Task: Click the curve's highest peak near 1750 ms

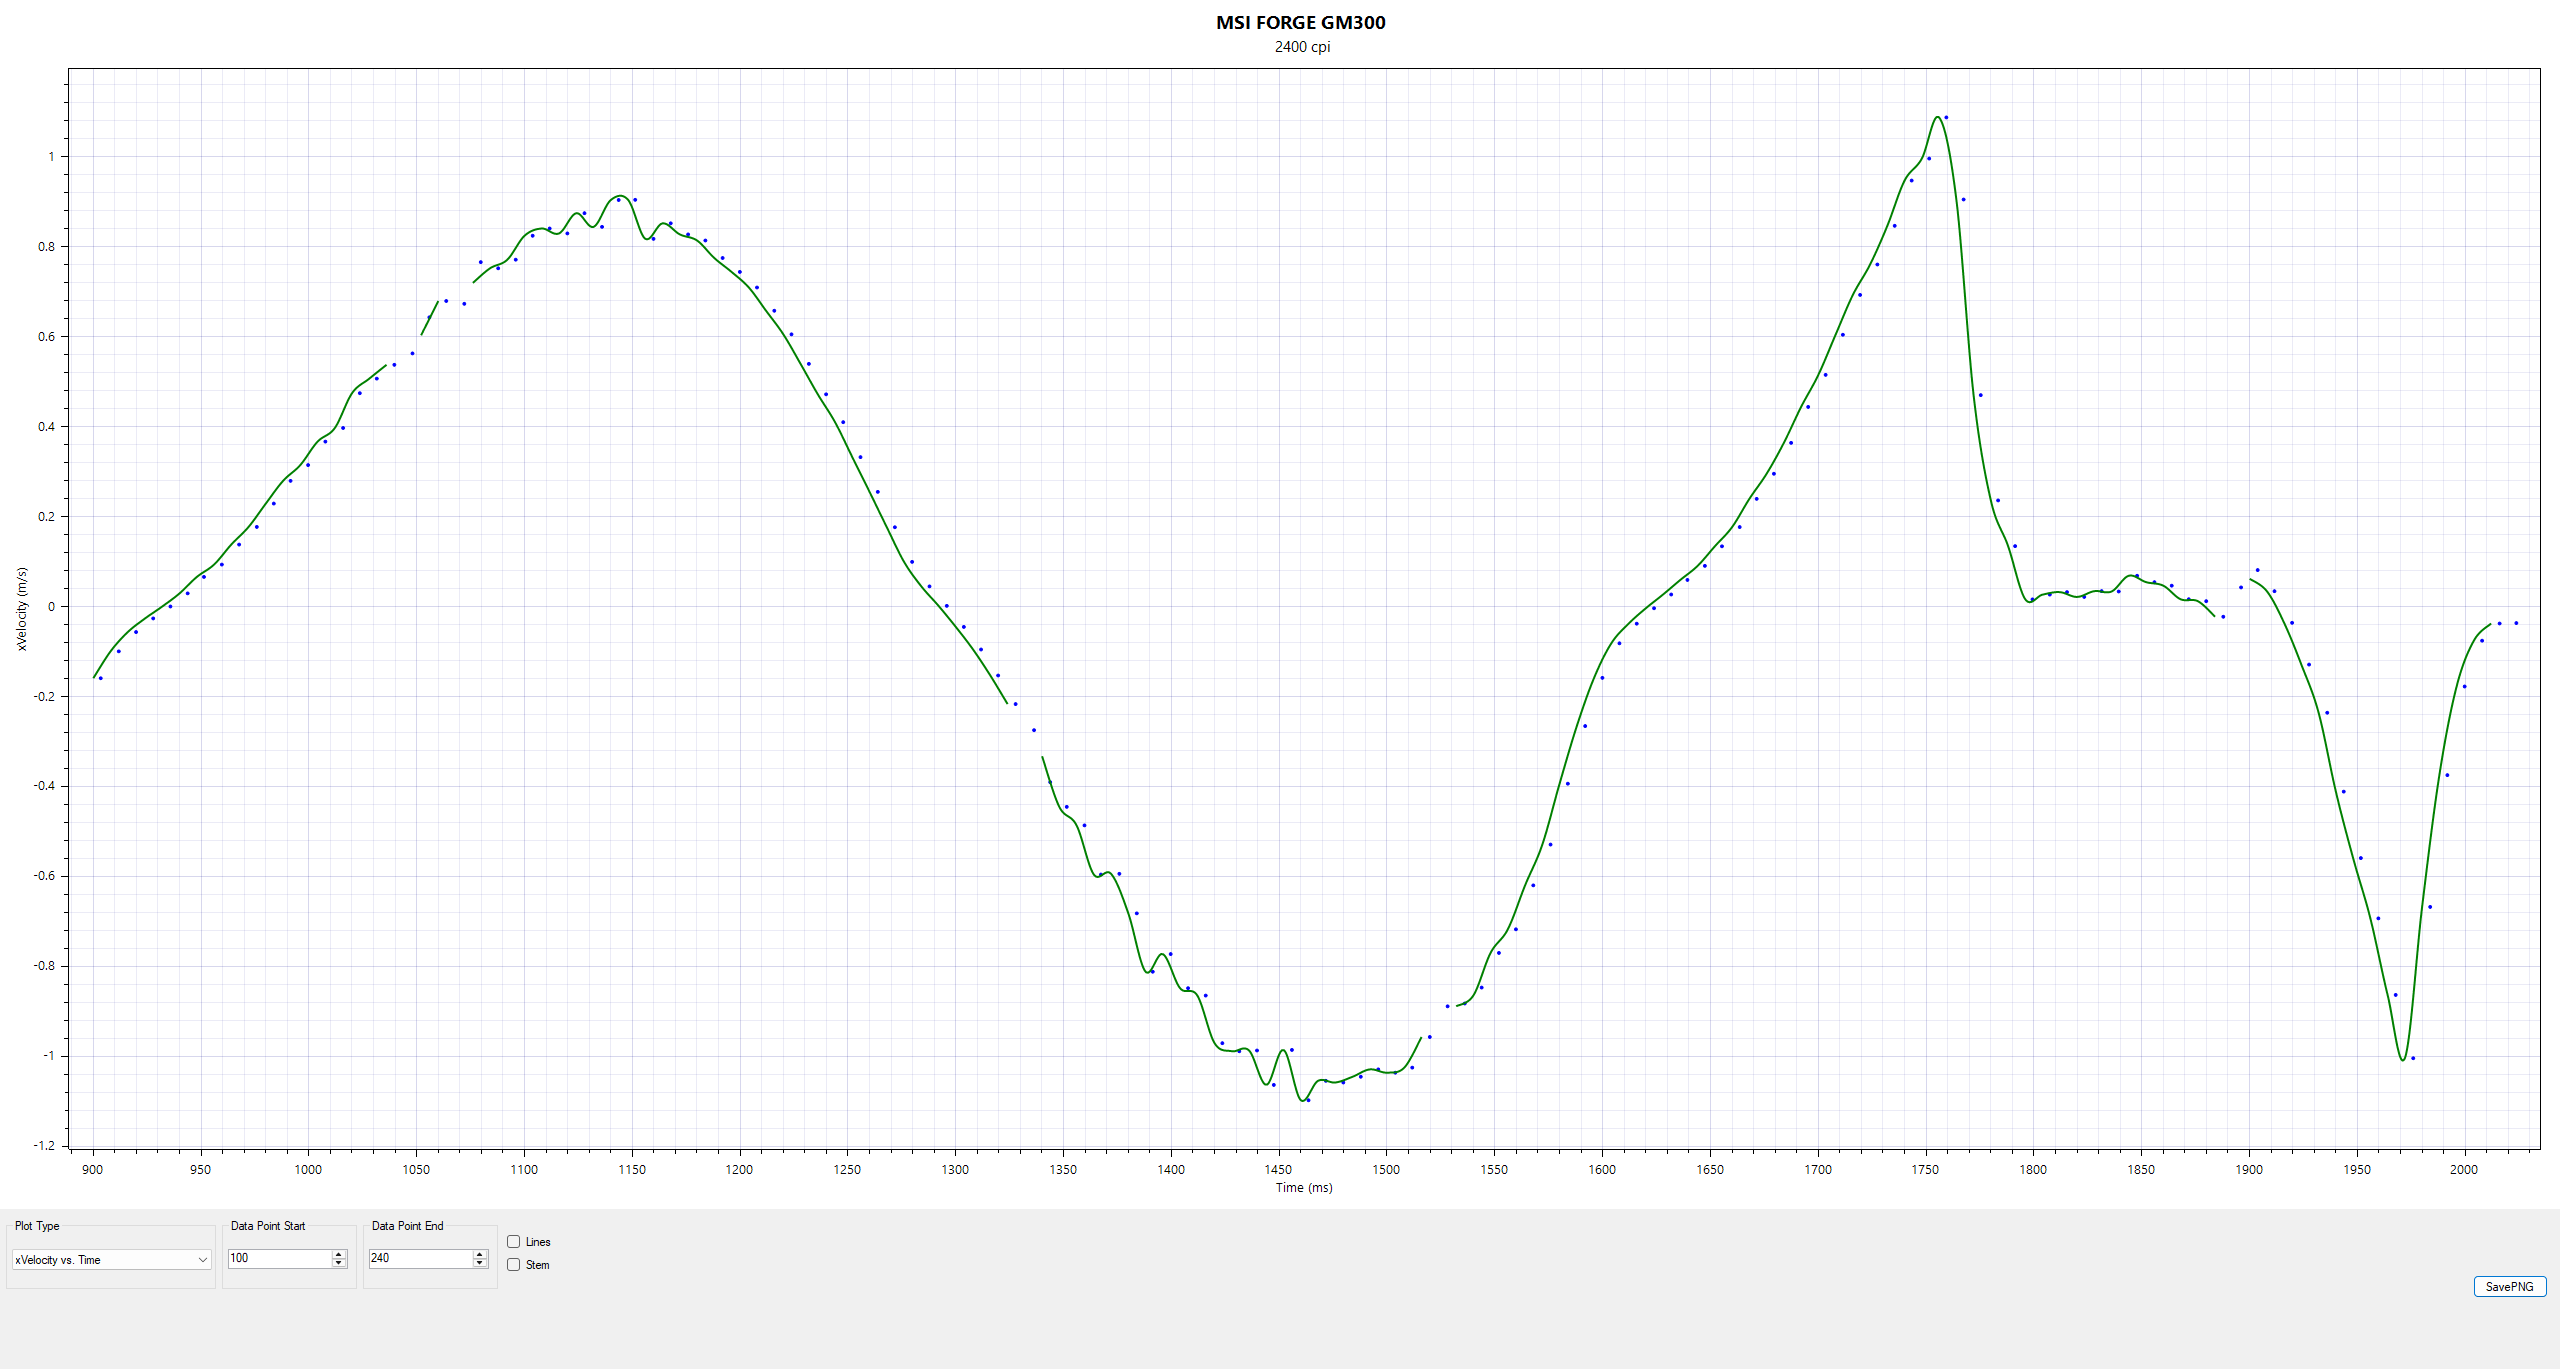Action: (1938, 117)
